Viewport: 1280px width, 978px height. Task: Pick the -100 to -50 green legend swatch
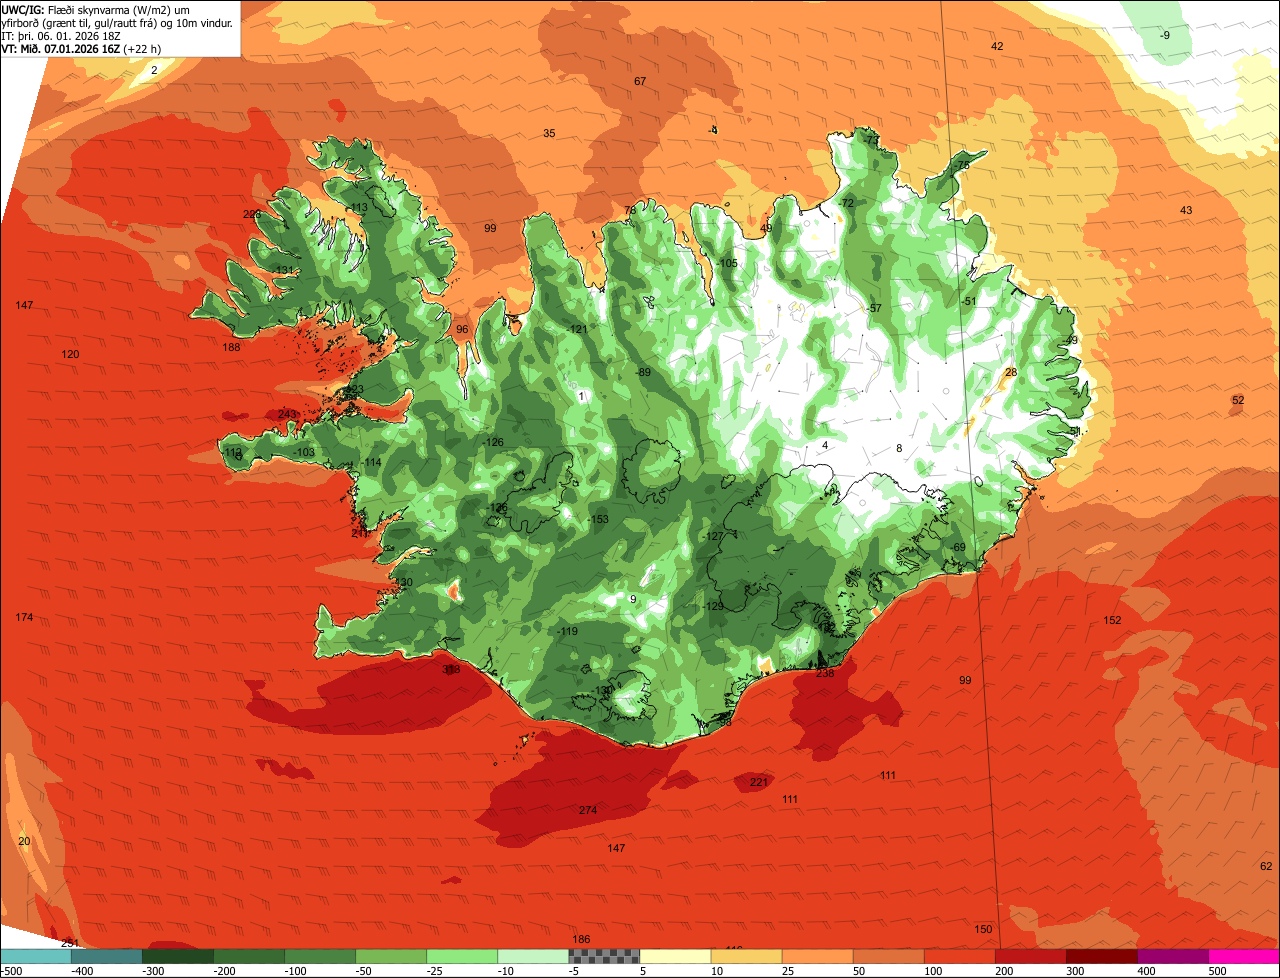click(319, 956)
